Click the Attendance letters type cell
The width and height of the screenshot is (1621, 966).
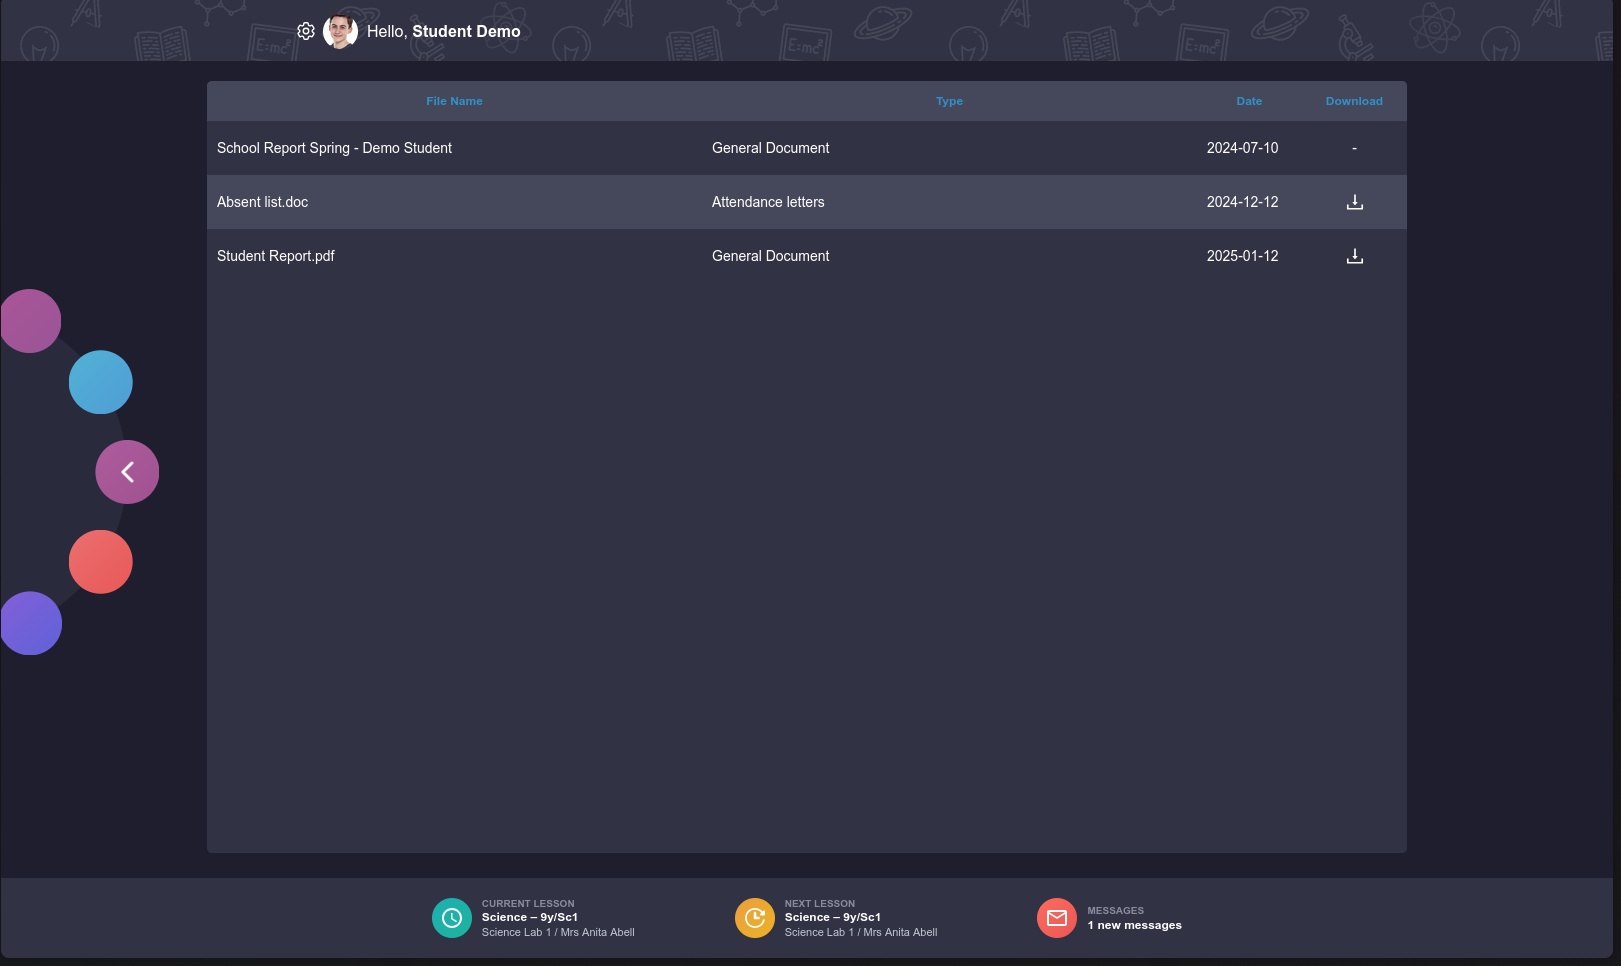768,202
